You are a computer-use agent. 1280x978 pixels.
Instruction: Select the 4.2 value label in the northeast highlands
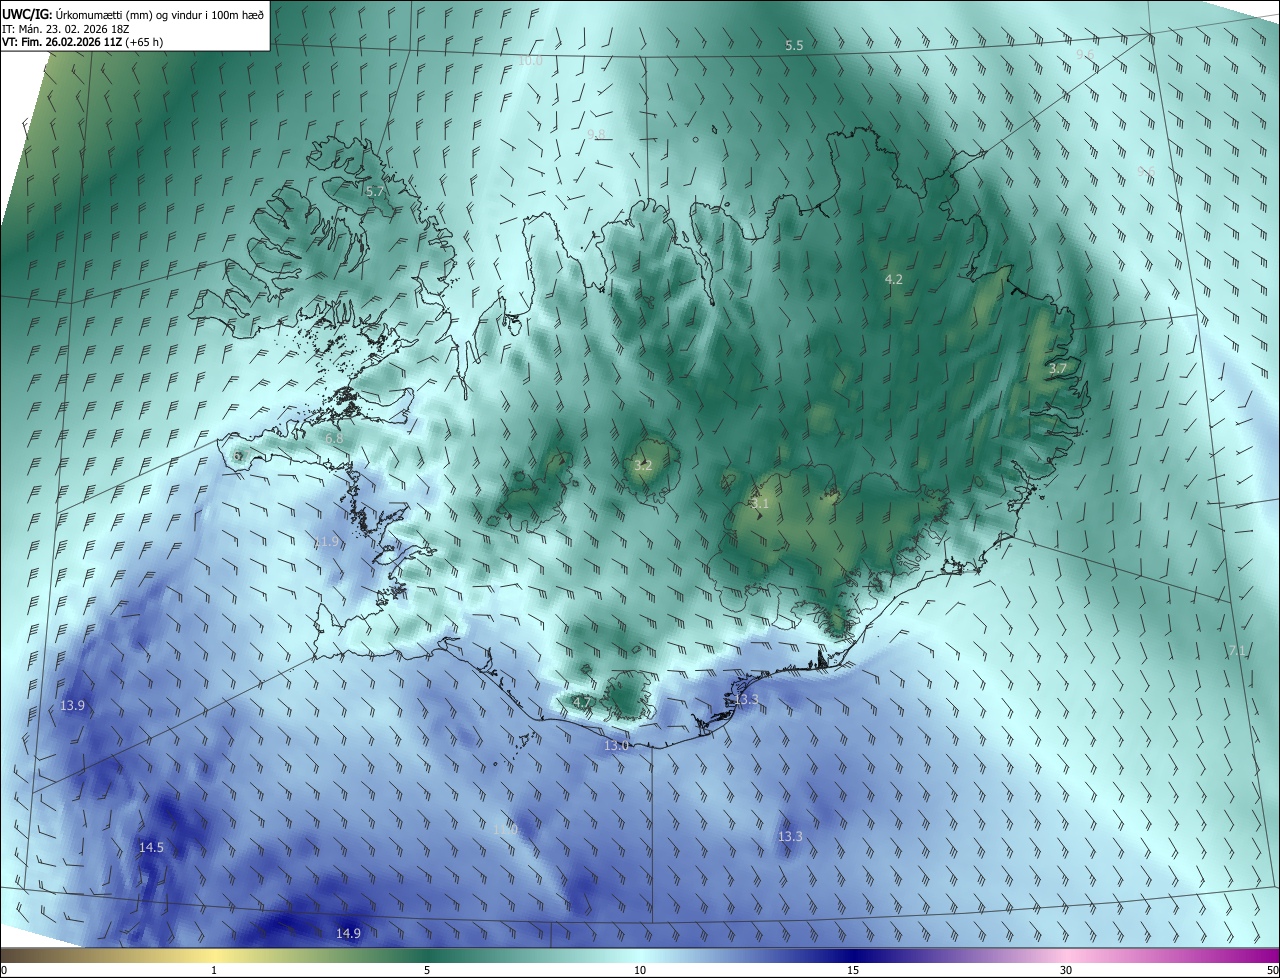coord(894,280)
